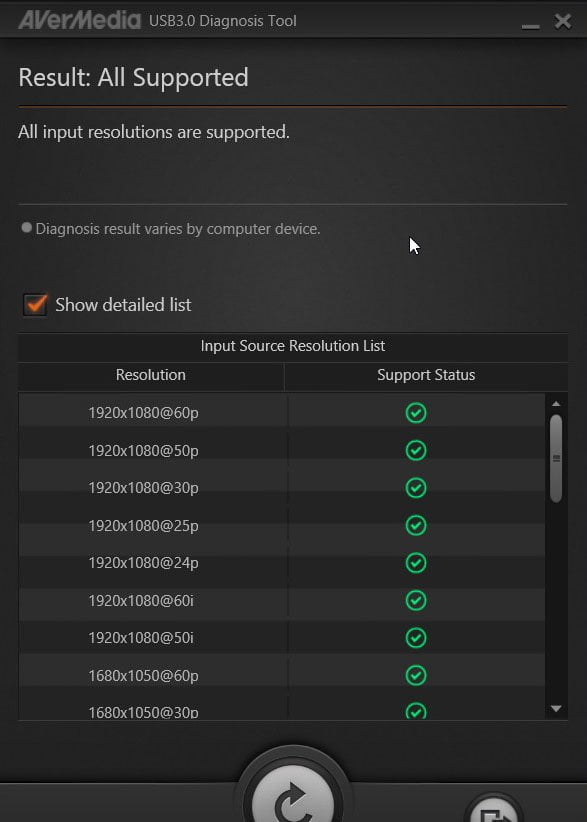The image size is (587, 822).
Task: Click the Support Status column header
Action: tap(426, 375)
